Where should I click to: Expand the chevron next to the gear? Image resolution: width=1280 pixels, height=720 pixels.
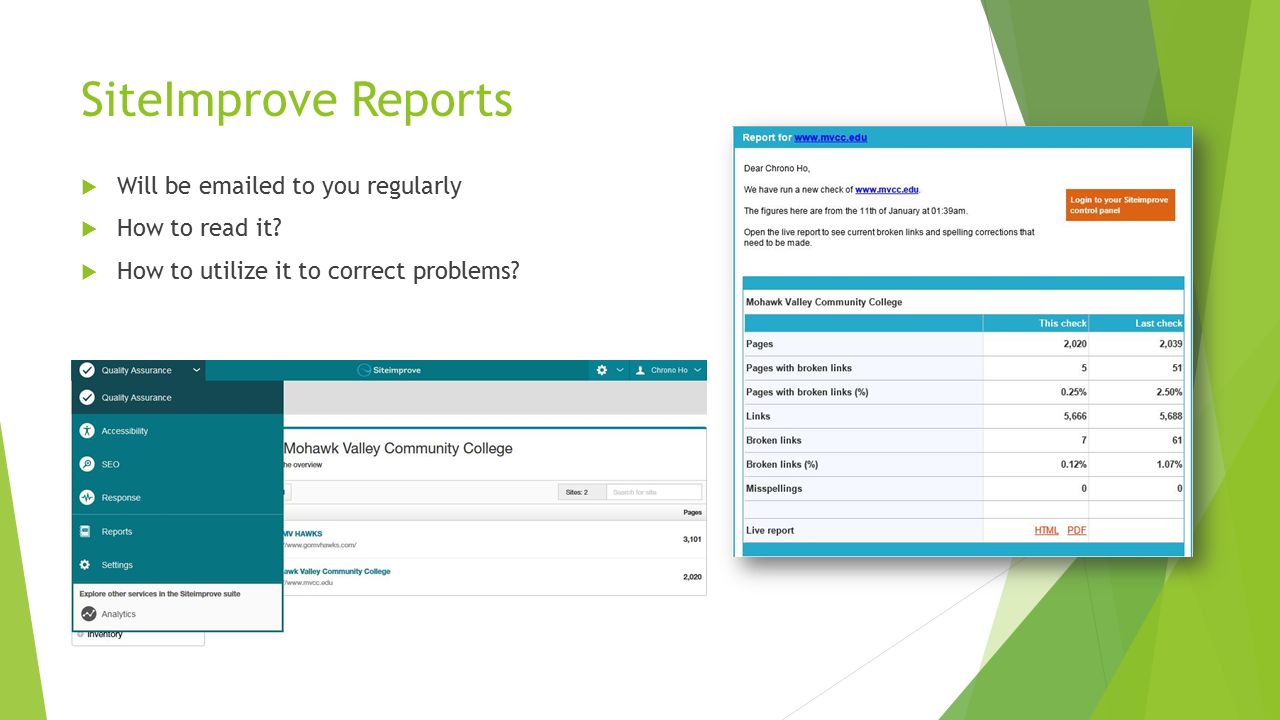tap(620, 370)
